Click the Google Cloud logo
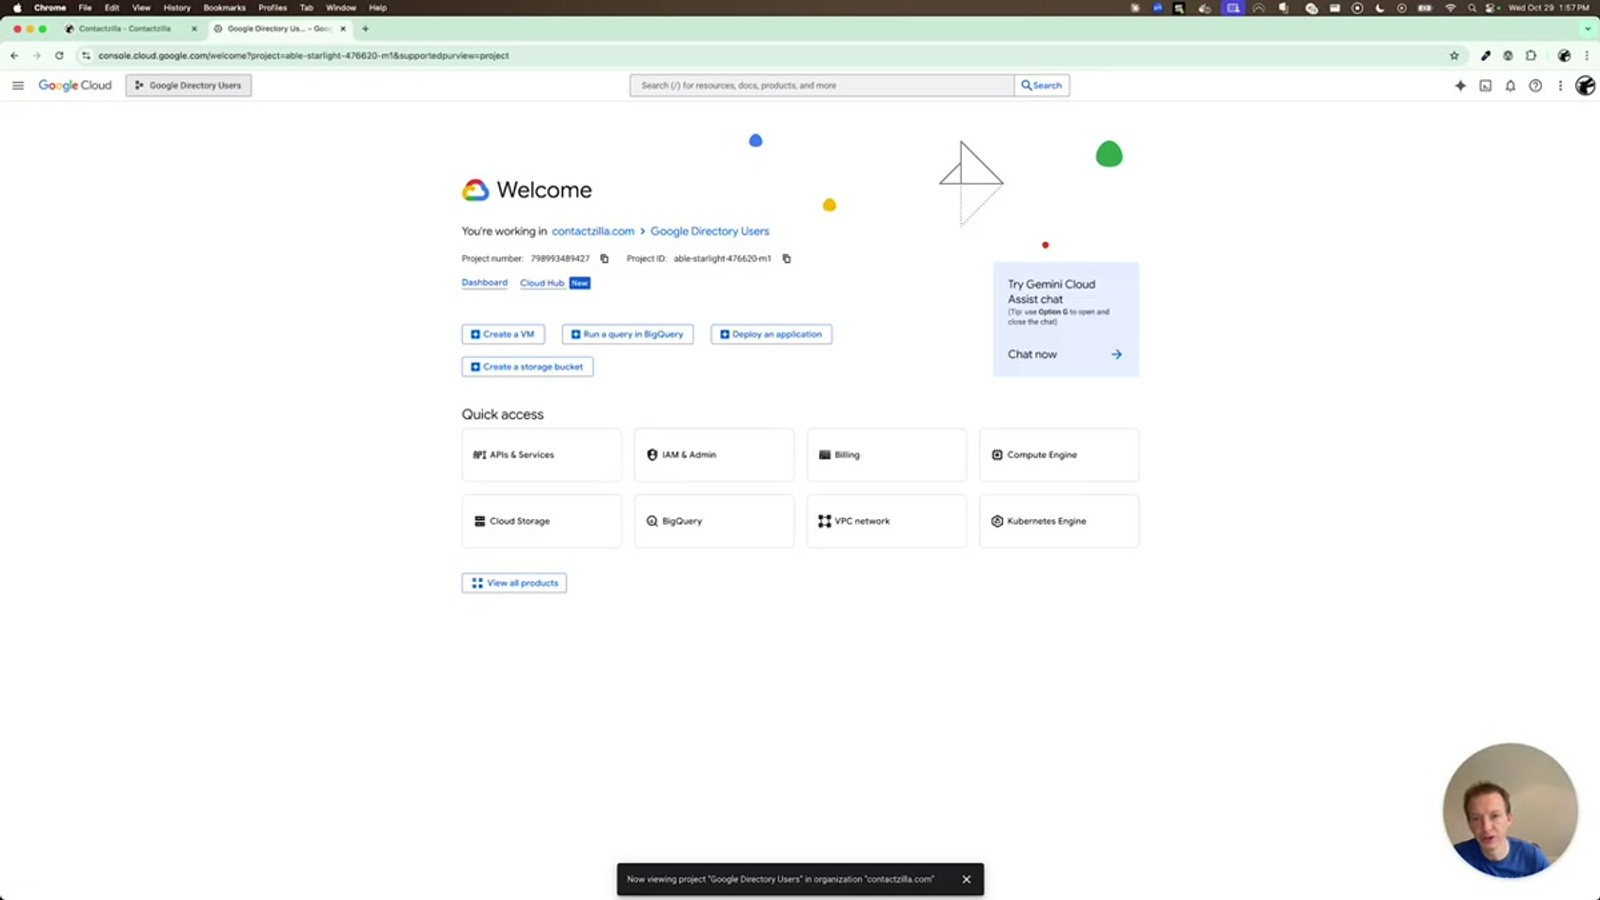The width and height of the screenshot is (1600, 900). pos(75,86)
